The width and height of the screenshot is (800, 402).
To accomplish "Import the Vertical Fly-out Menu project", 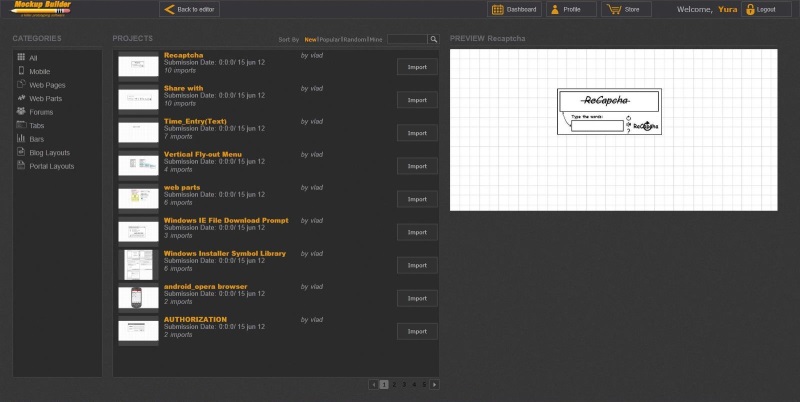I will click(x=417, y=166).
